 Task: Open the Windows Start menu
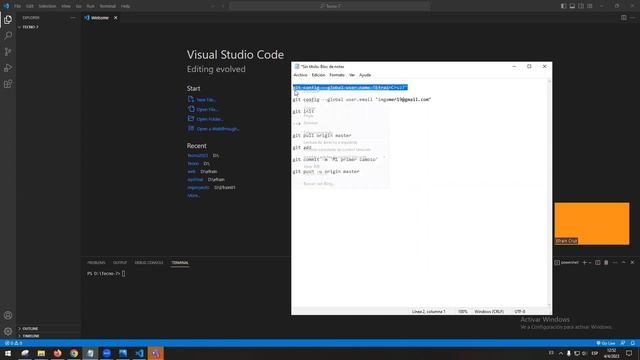(8, 353)
